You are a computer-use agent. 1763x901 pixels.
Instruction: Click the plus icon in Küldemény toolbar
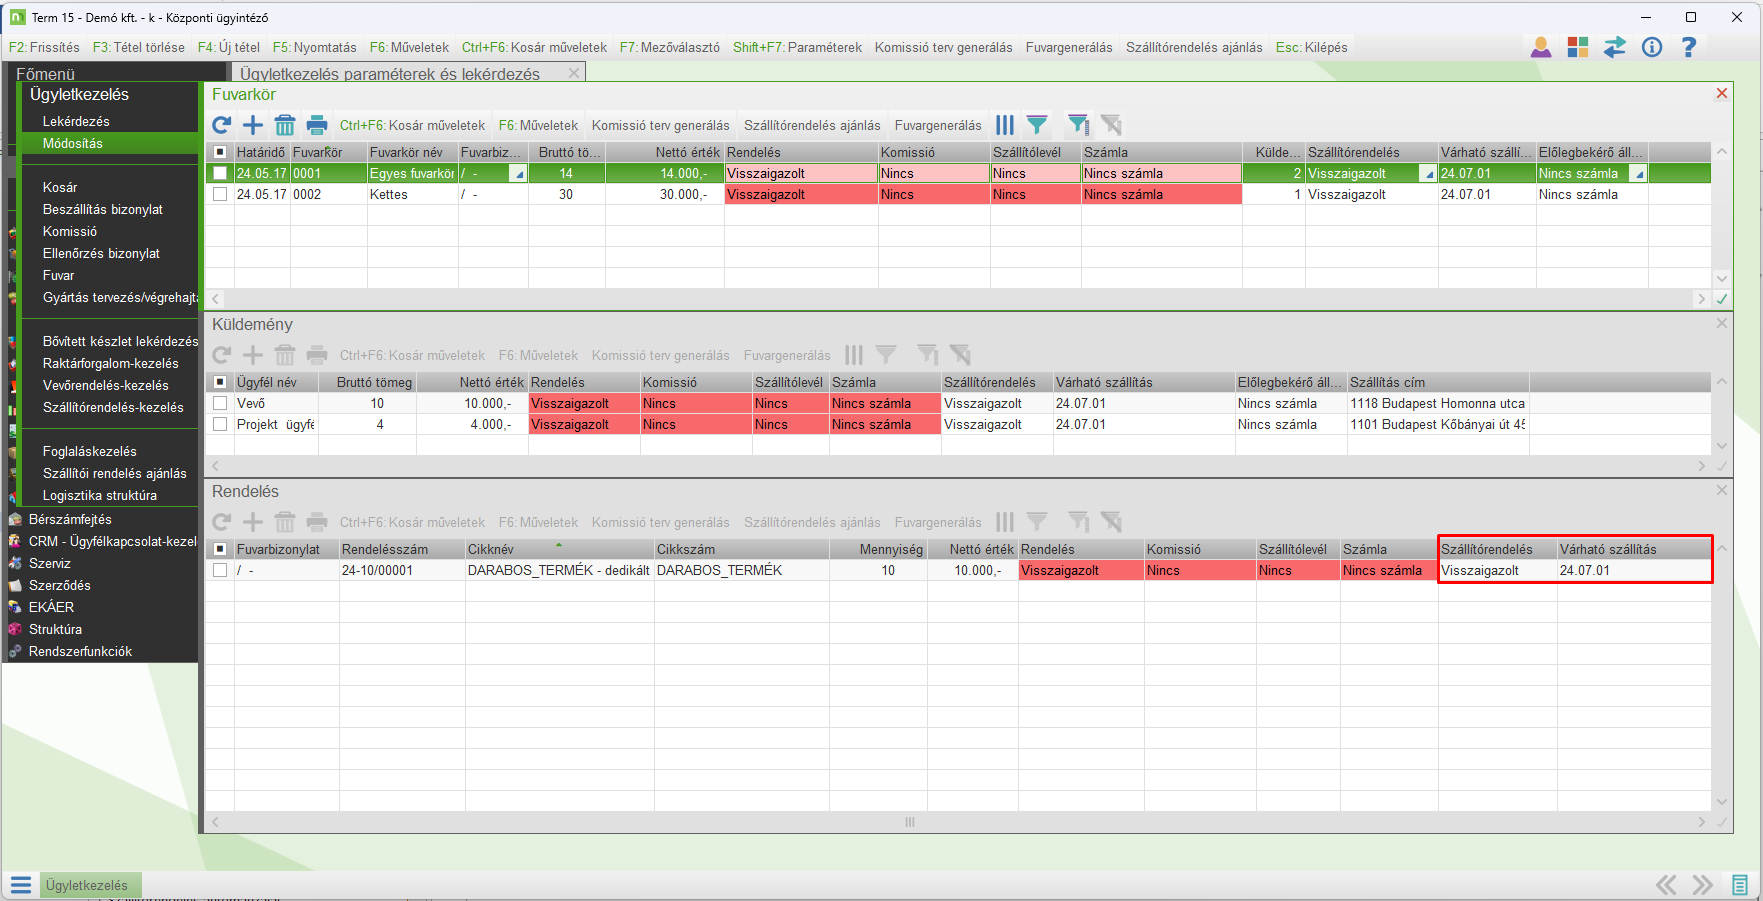point(253,355)
